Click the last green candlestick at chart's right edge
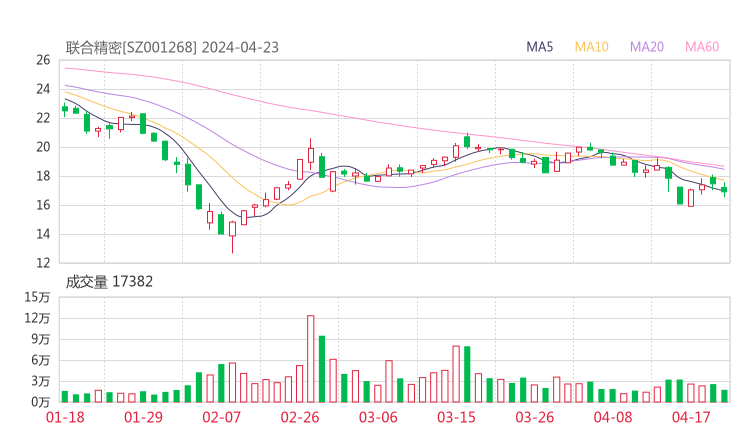Image resolution: width=740 pixels, height=440 pixels. point(724,190)
